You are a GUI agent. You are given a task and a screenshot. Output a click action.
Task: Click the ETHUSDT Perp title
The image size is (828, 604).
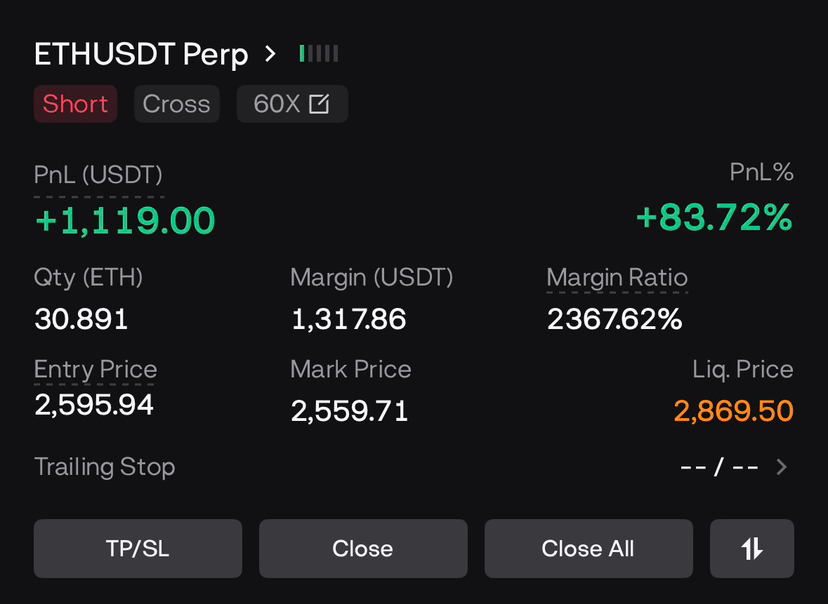(141, 55)
